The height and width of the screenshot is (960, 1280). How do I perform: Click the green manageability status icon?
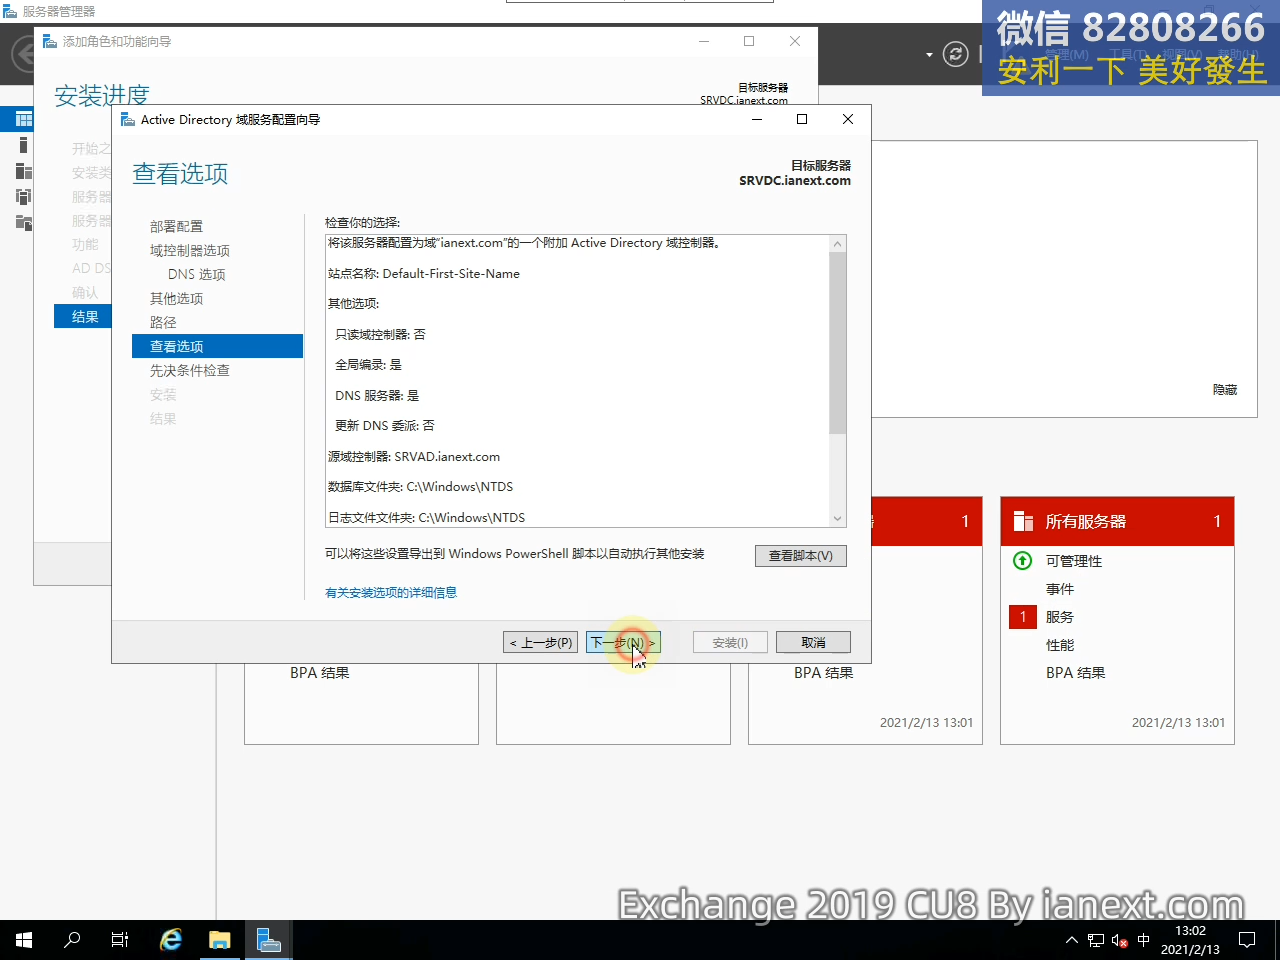coord(1022,560)
